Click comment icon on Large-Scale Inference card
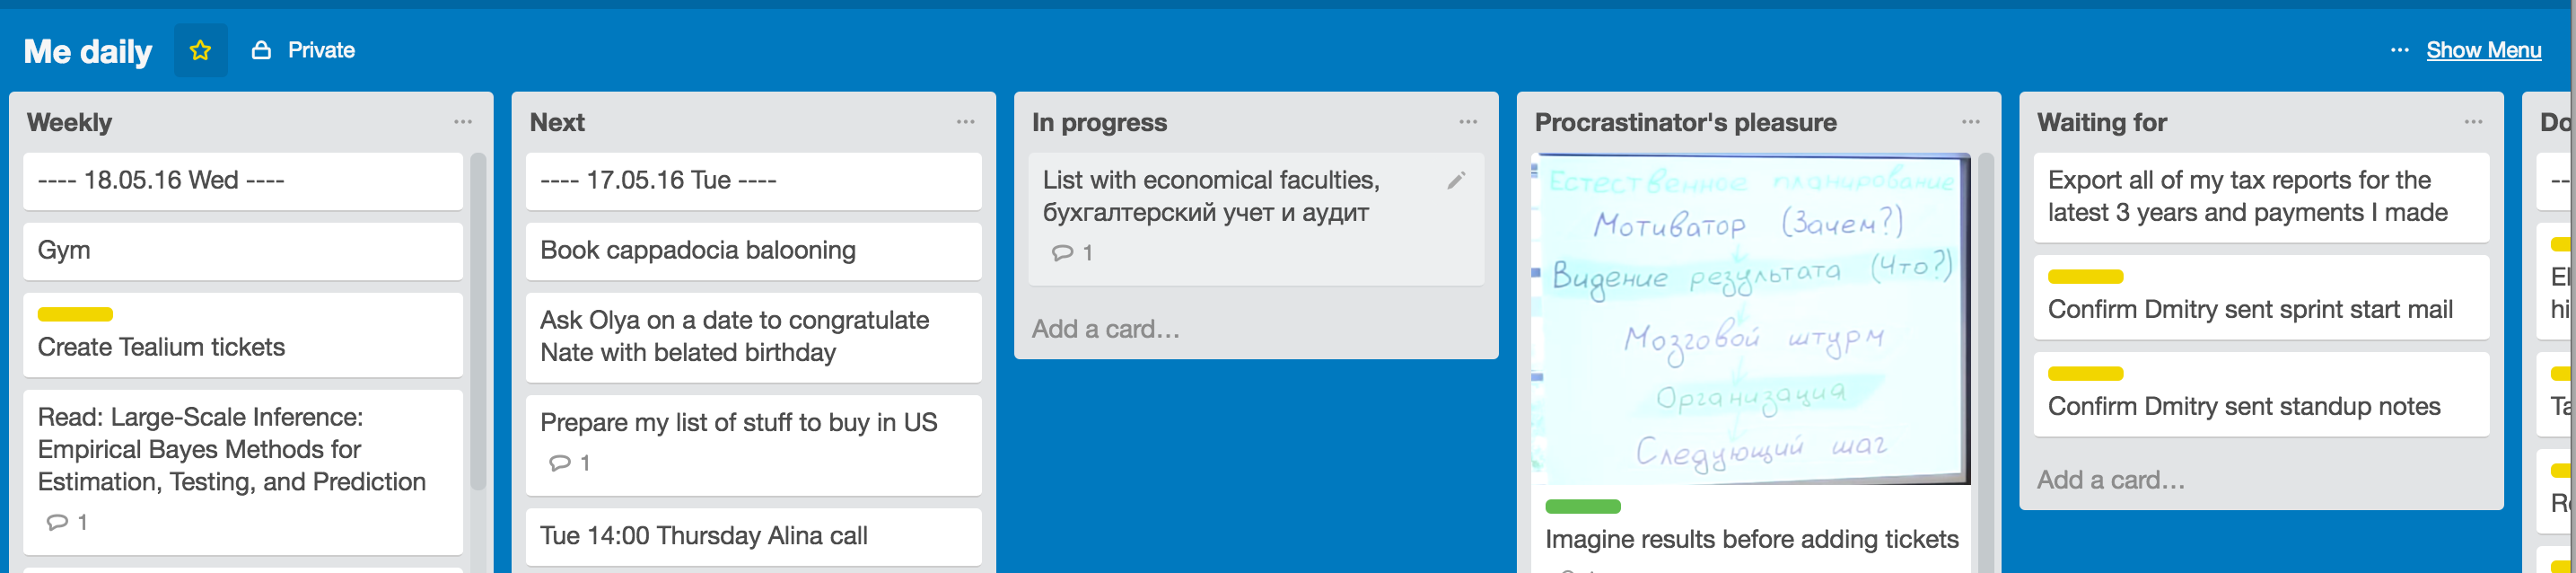 point(58,522)
